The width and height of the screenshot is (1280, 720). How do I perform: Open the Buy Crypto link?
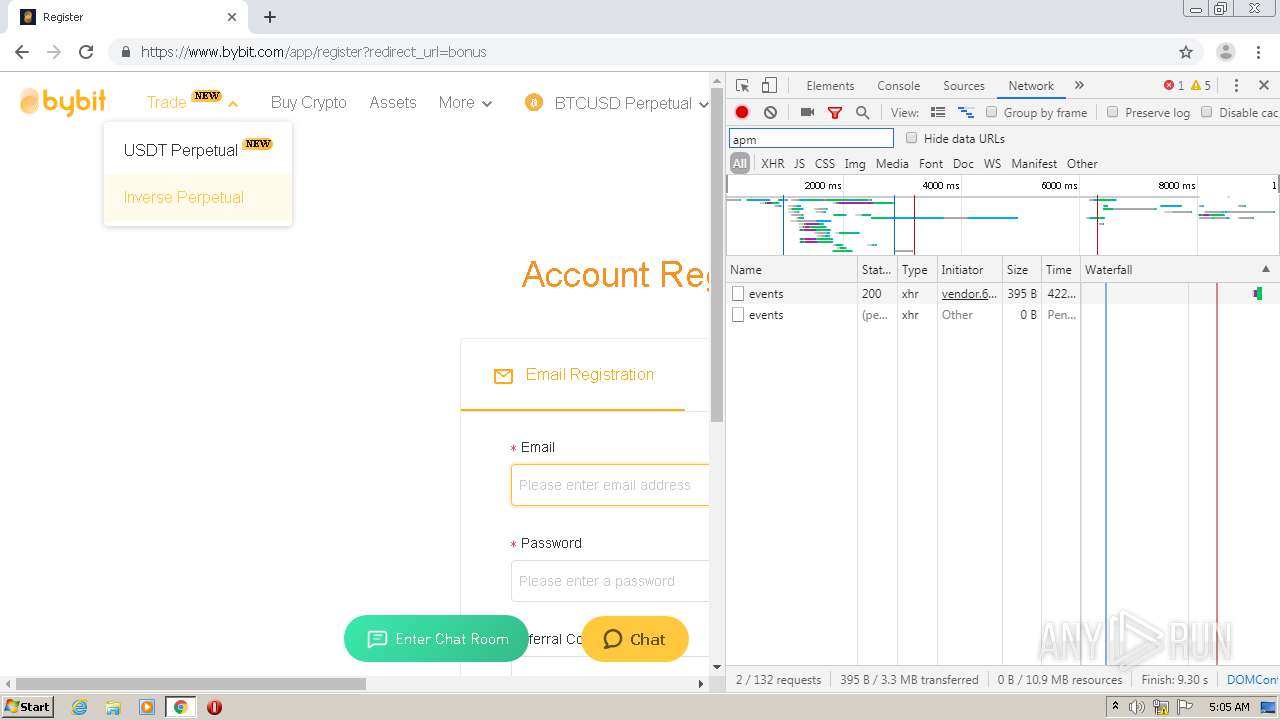click(308, 102)
